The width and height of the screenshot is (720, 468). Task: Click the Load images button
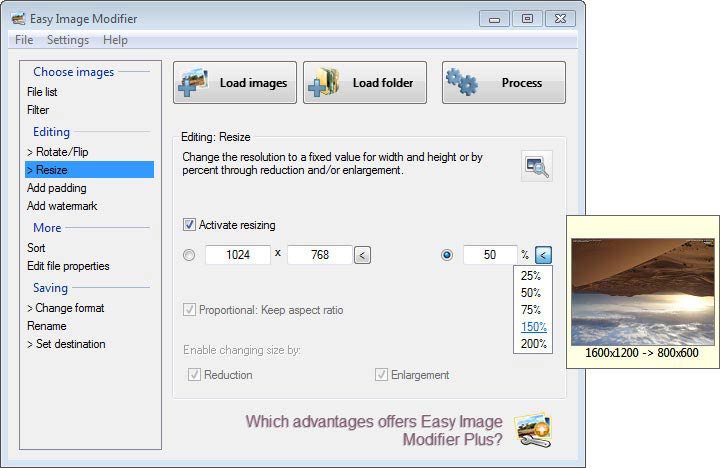[235, 83]
